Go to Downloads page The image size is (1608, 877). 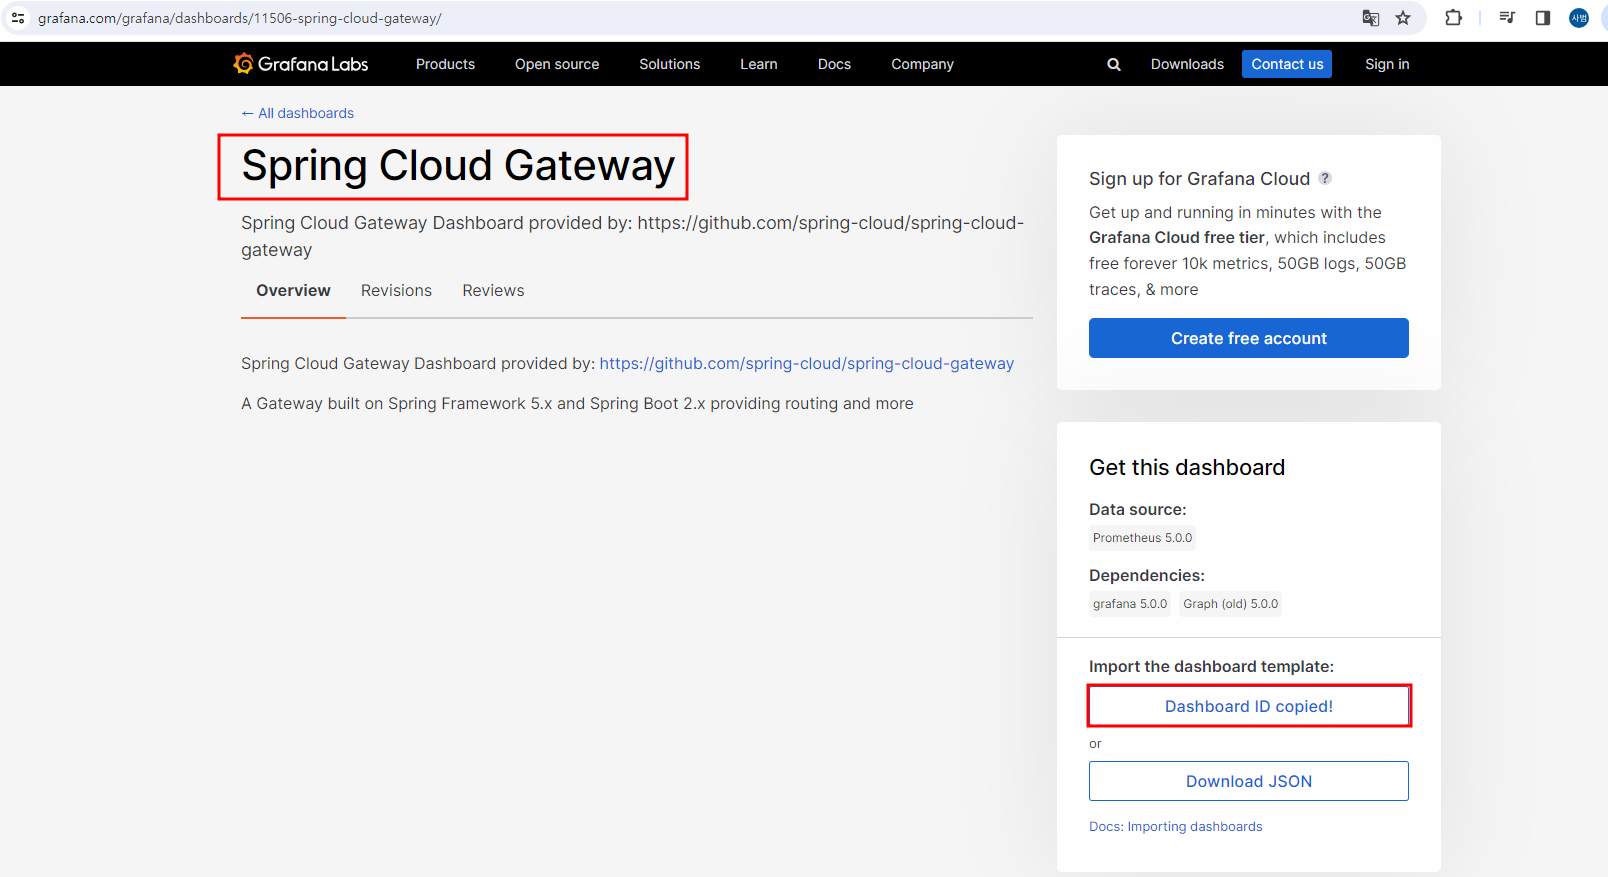tap(1187, 64)
